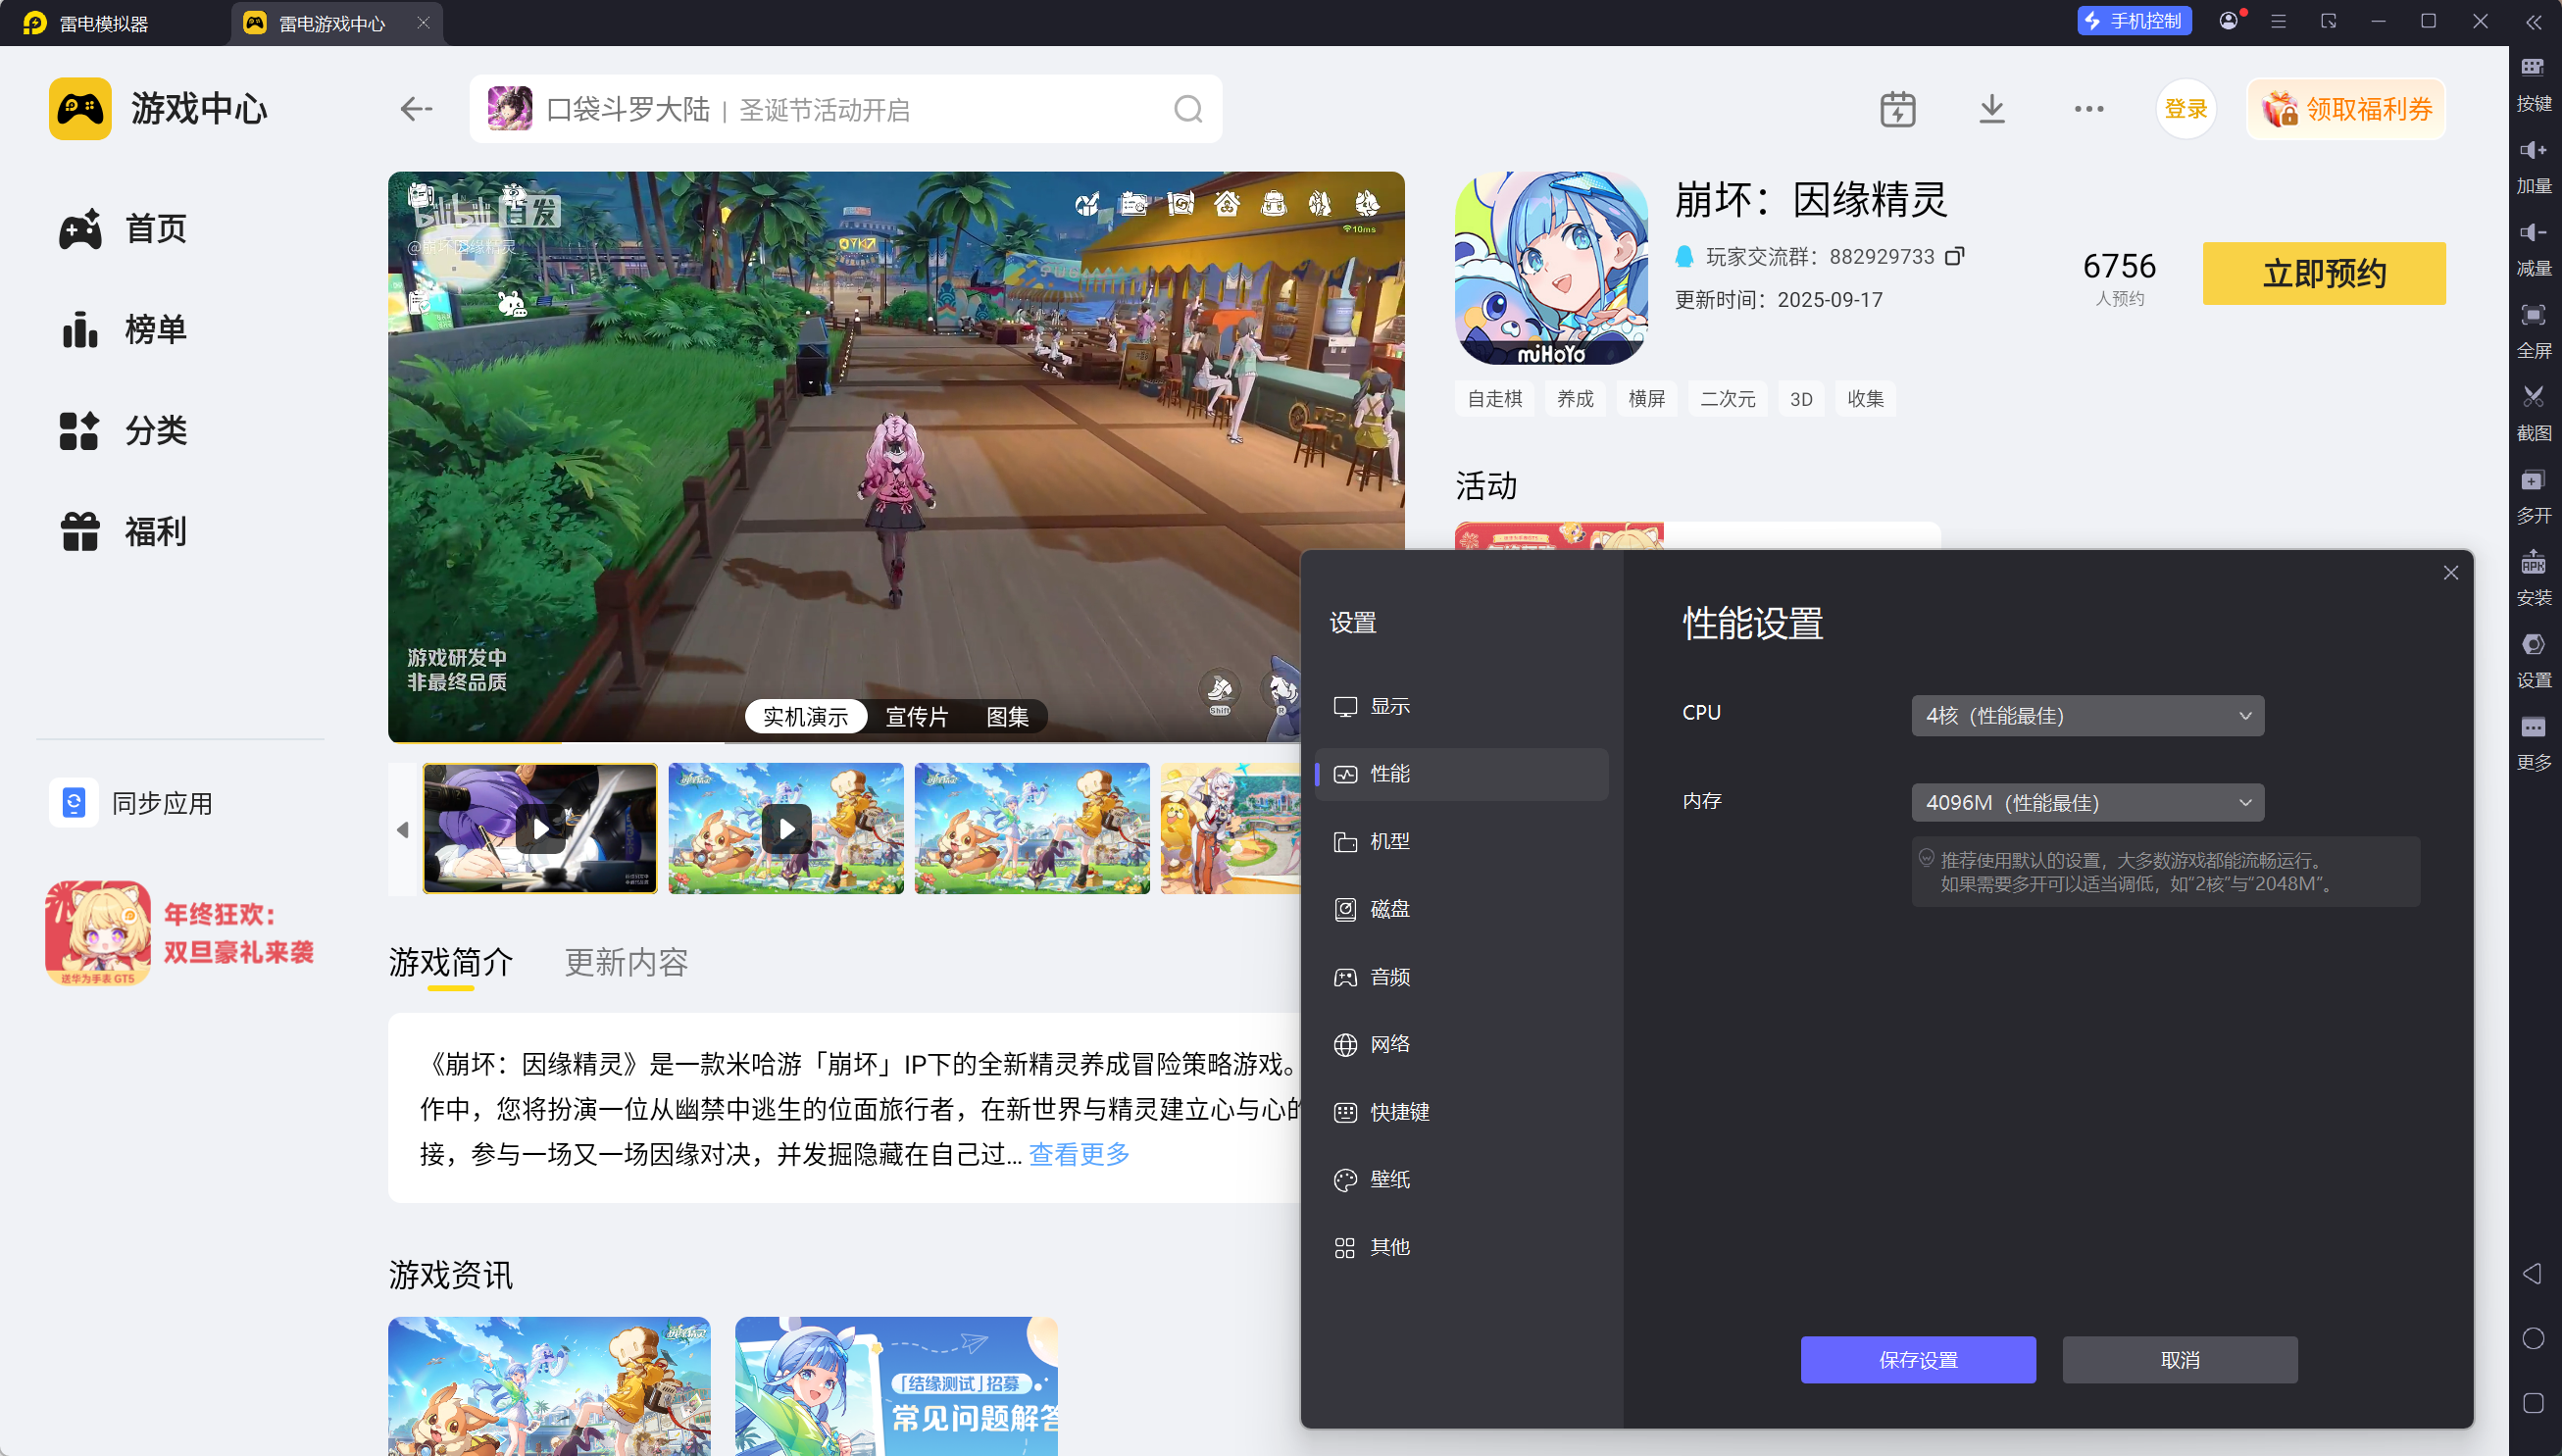Screen dimensions: 2562x1456
Task: Click the screenshot scissors icon in right sidebar
Action: tap(2533, 399)
